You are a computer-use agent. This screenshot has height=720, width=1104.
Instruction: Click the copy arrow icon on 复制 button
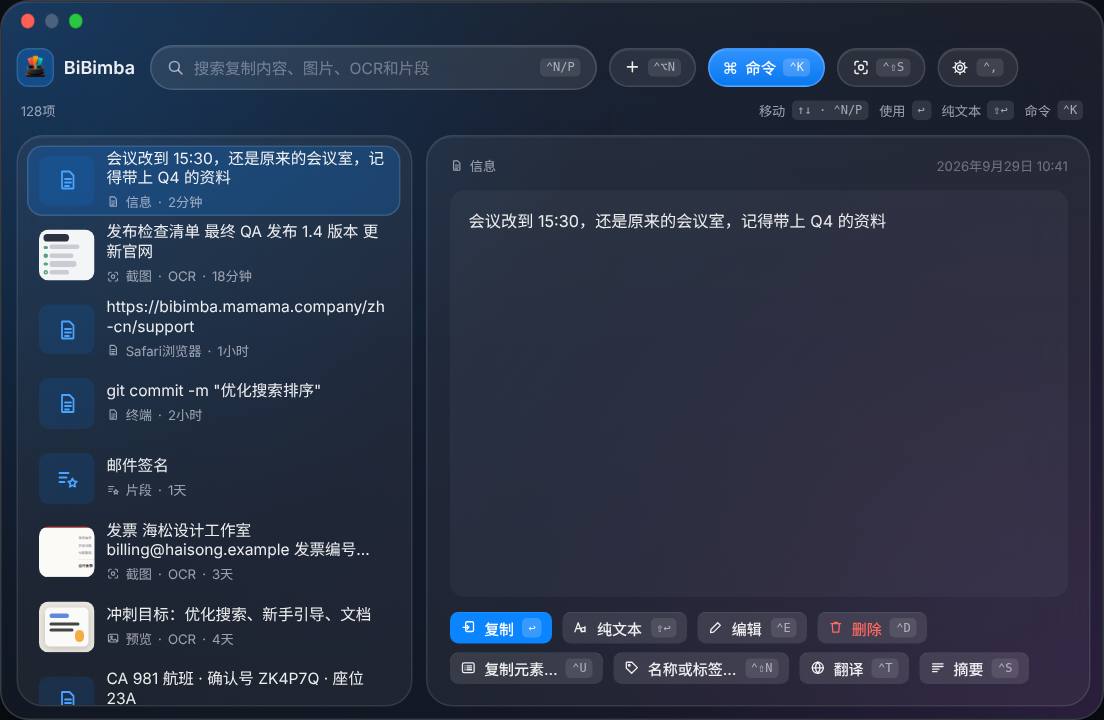coord(469,627)
